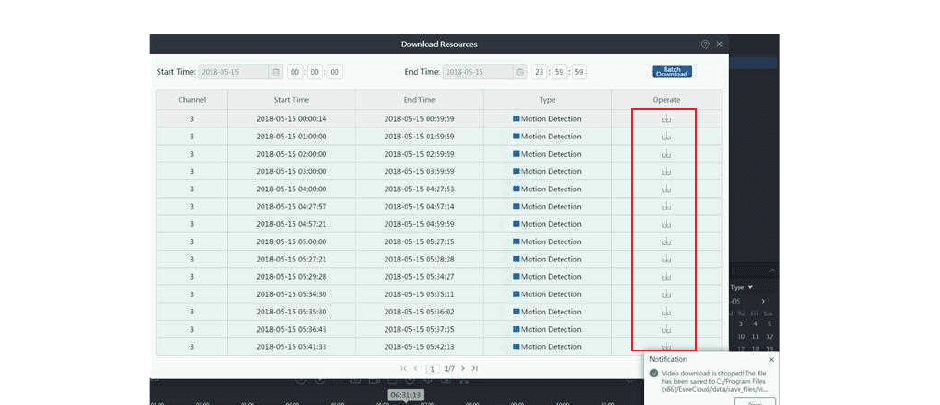Click the Operate column header

[667, 100]
